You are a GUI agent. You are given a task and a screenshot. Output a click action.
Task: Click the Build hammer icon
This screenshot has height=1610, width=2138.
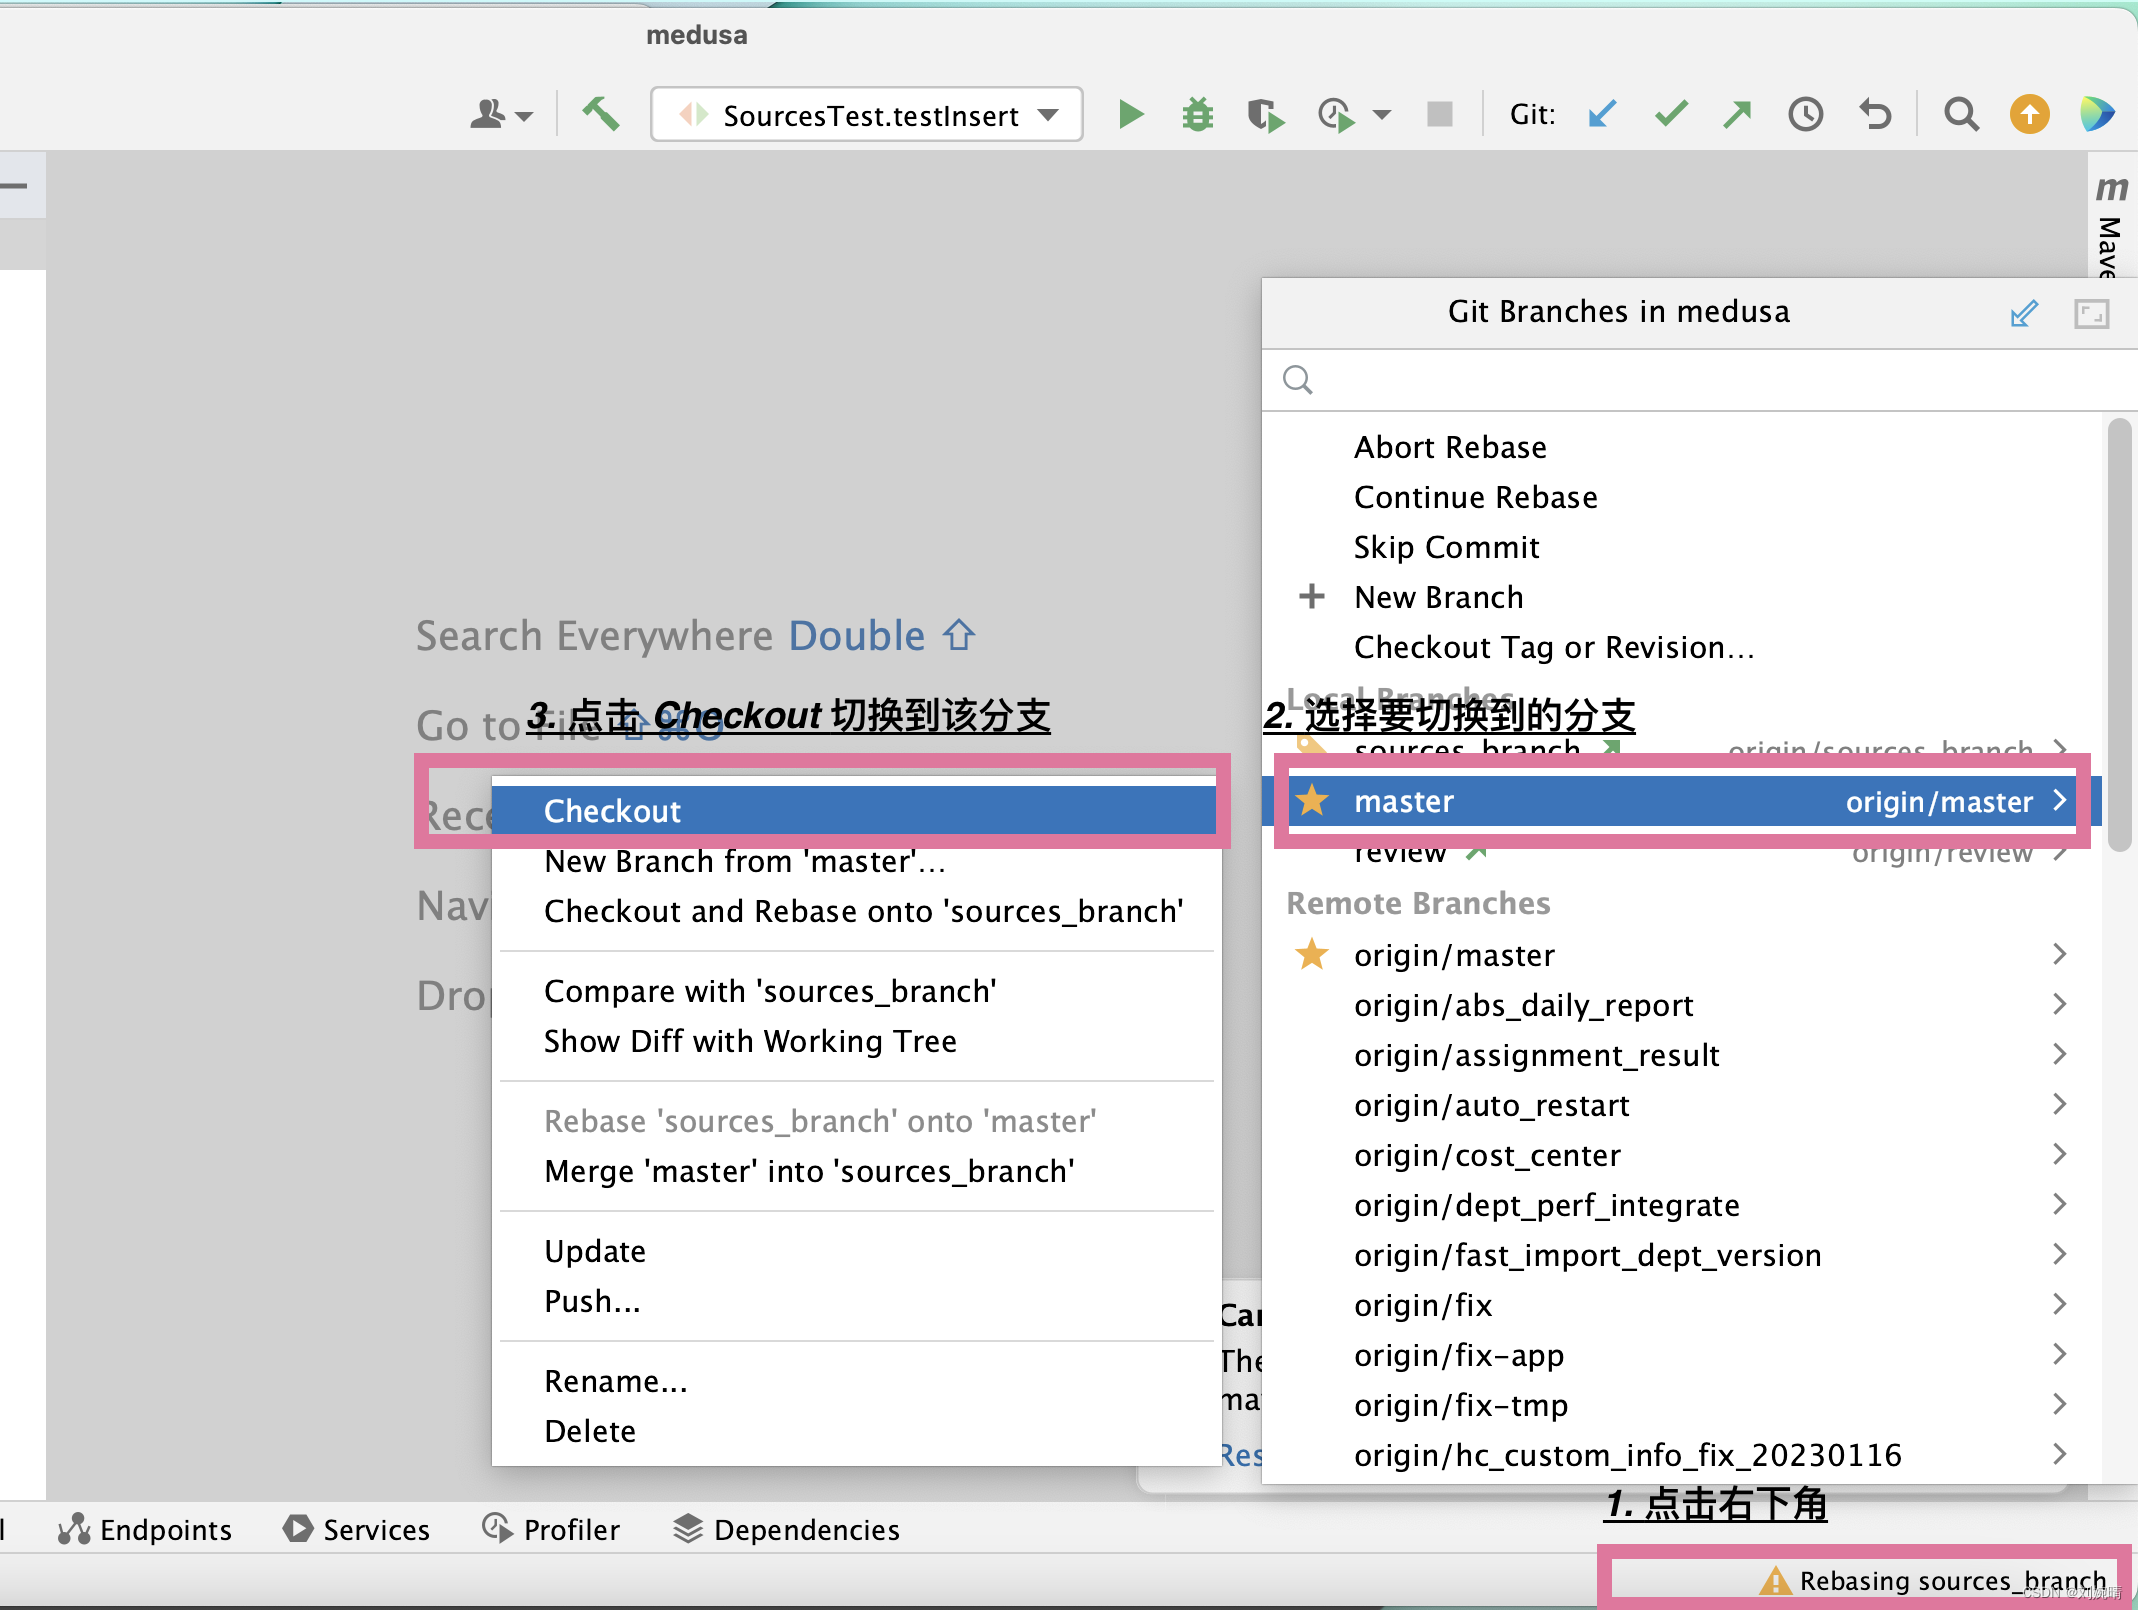pos(601,114)
